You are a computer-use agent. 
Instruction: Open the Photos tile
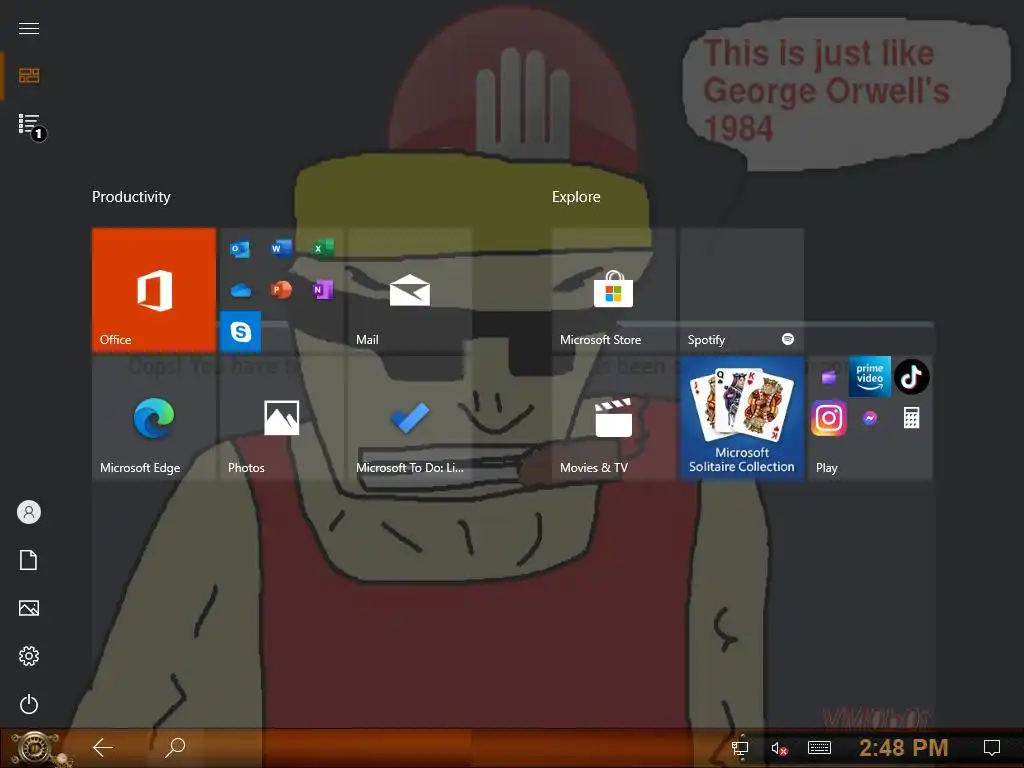pos(281,418)
